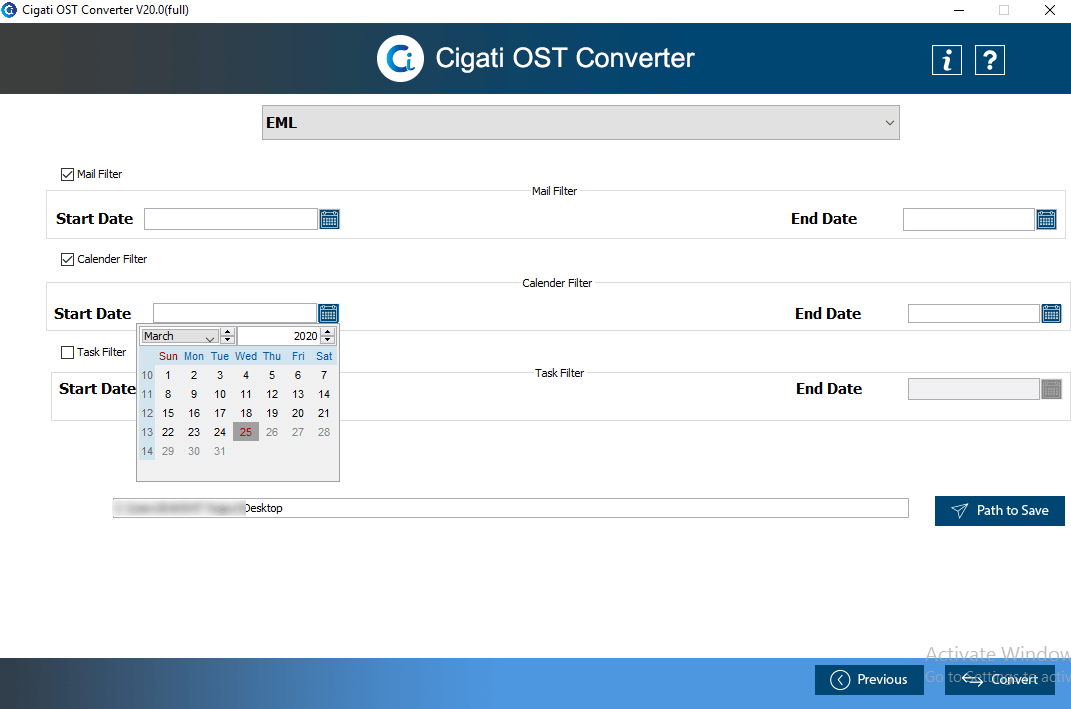Viewport: 1071px width, 709px height.
Task: Open Calender Filter Start Date calendar icon
Action: [329, 314]
